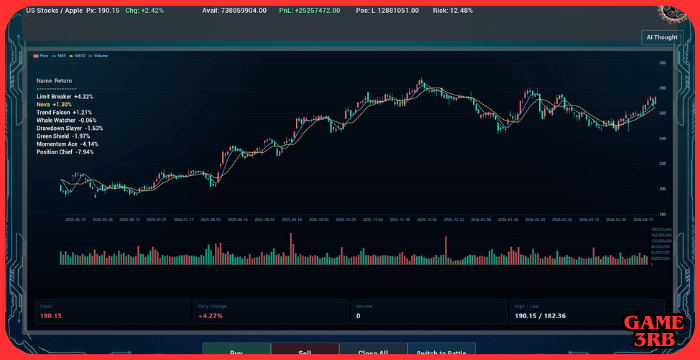Select the 'Trend Falcon +1.21%' row

64,112
